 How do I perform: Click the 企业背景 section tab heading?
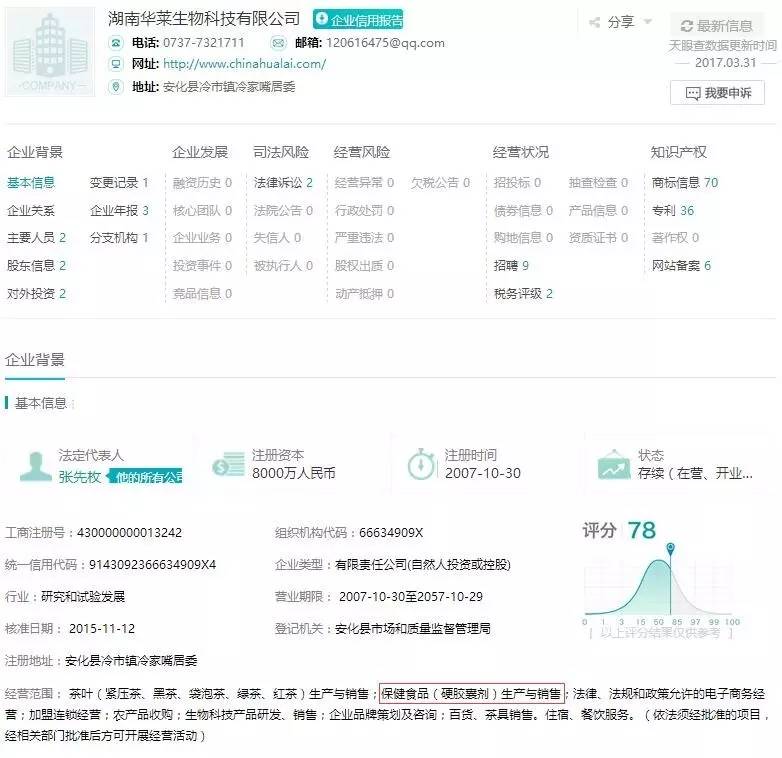coord(35,360)
